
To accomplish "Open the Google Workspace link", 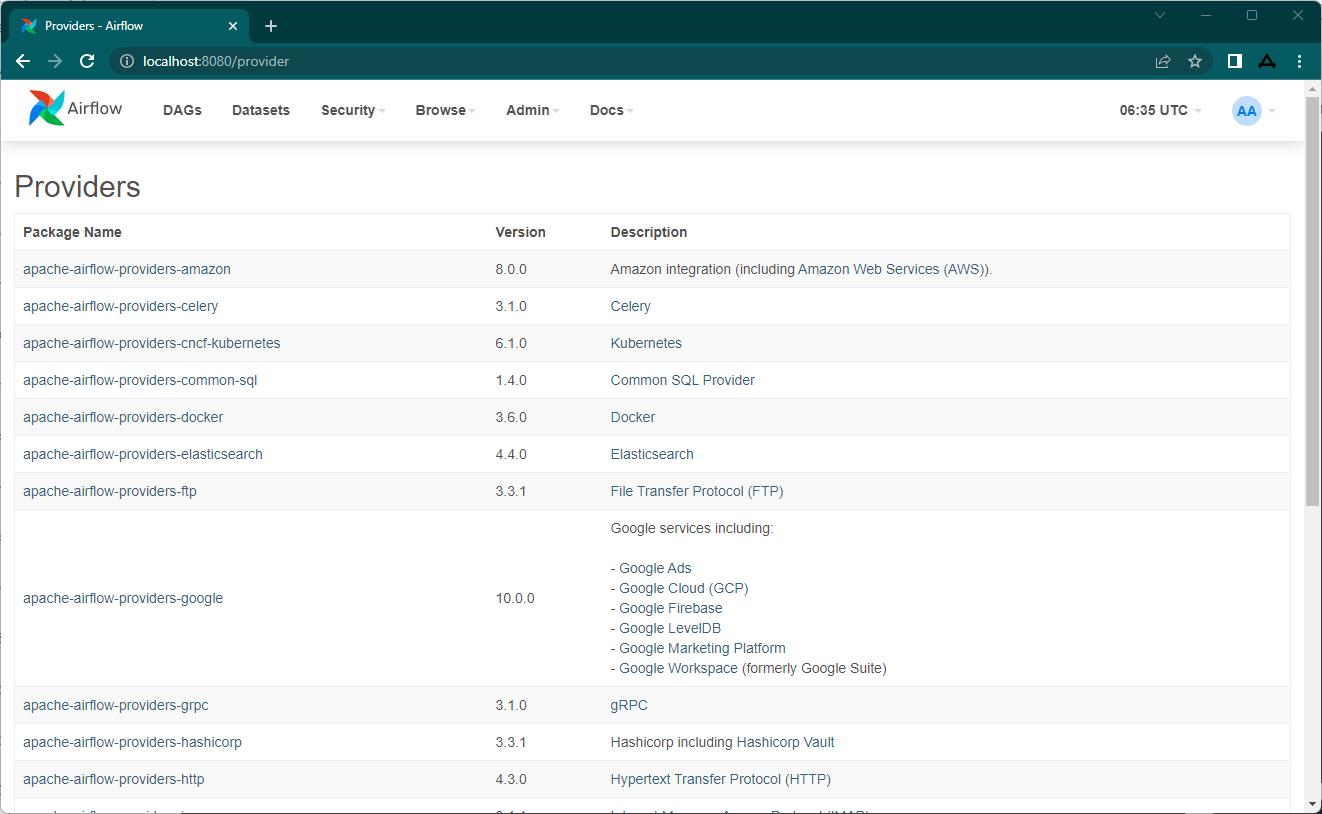I will (x=679, y=668).
